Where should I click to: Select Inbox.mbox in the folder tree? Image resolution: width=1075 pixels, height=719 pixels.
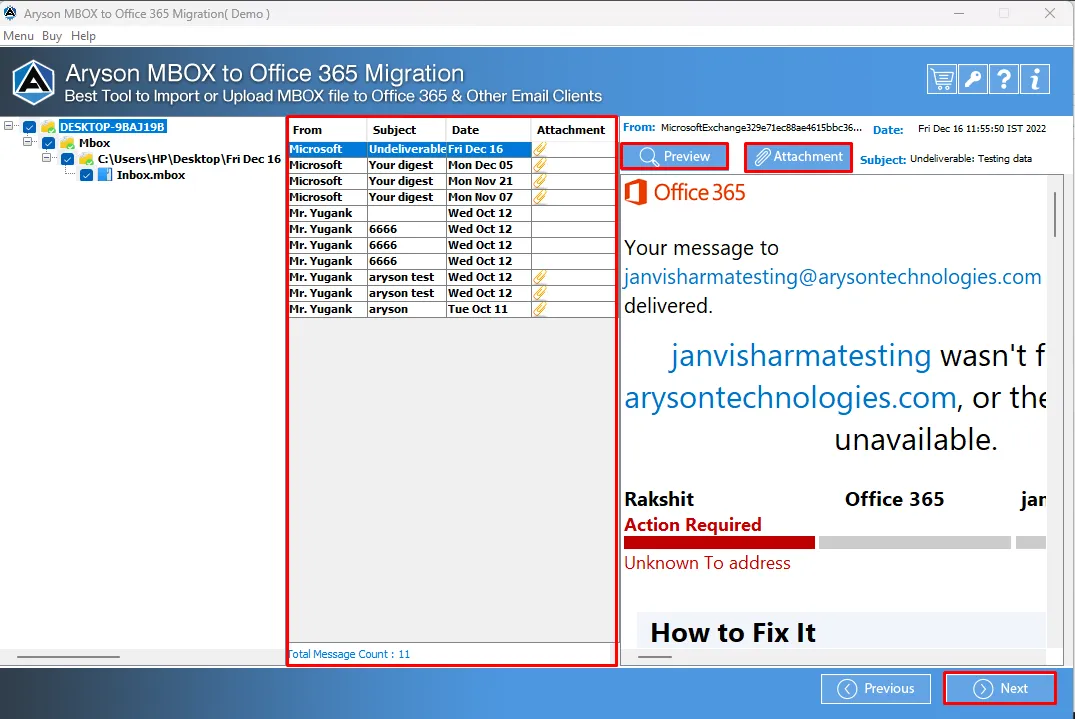151,175
